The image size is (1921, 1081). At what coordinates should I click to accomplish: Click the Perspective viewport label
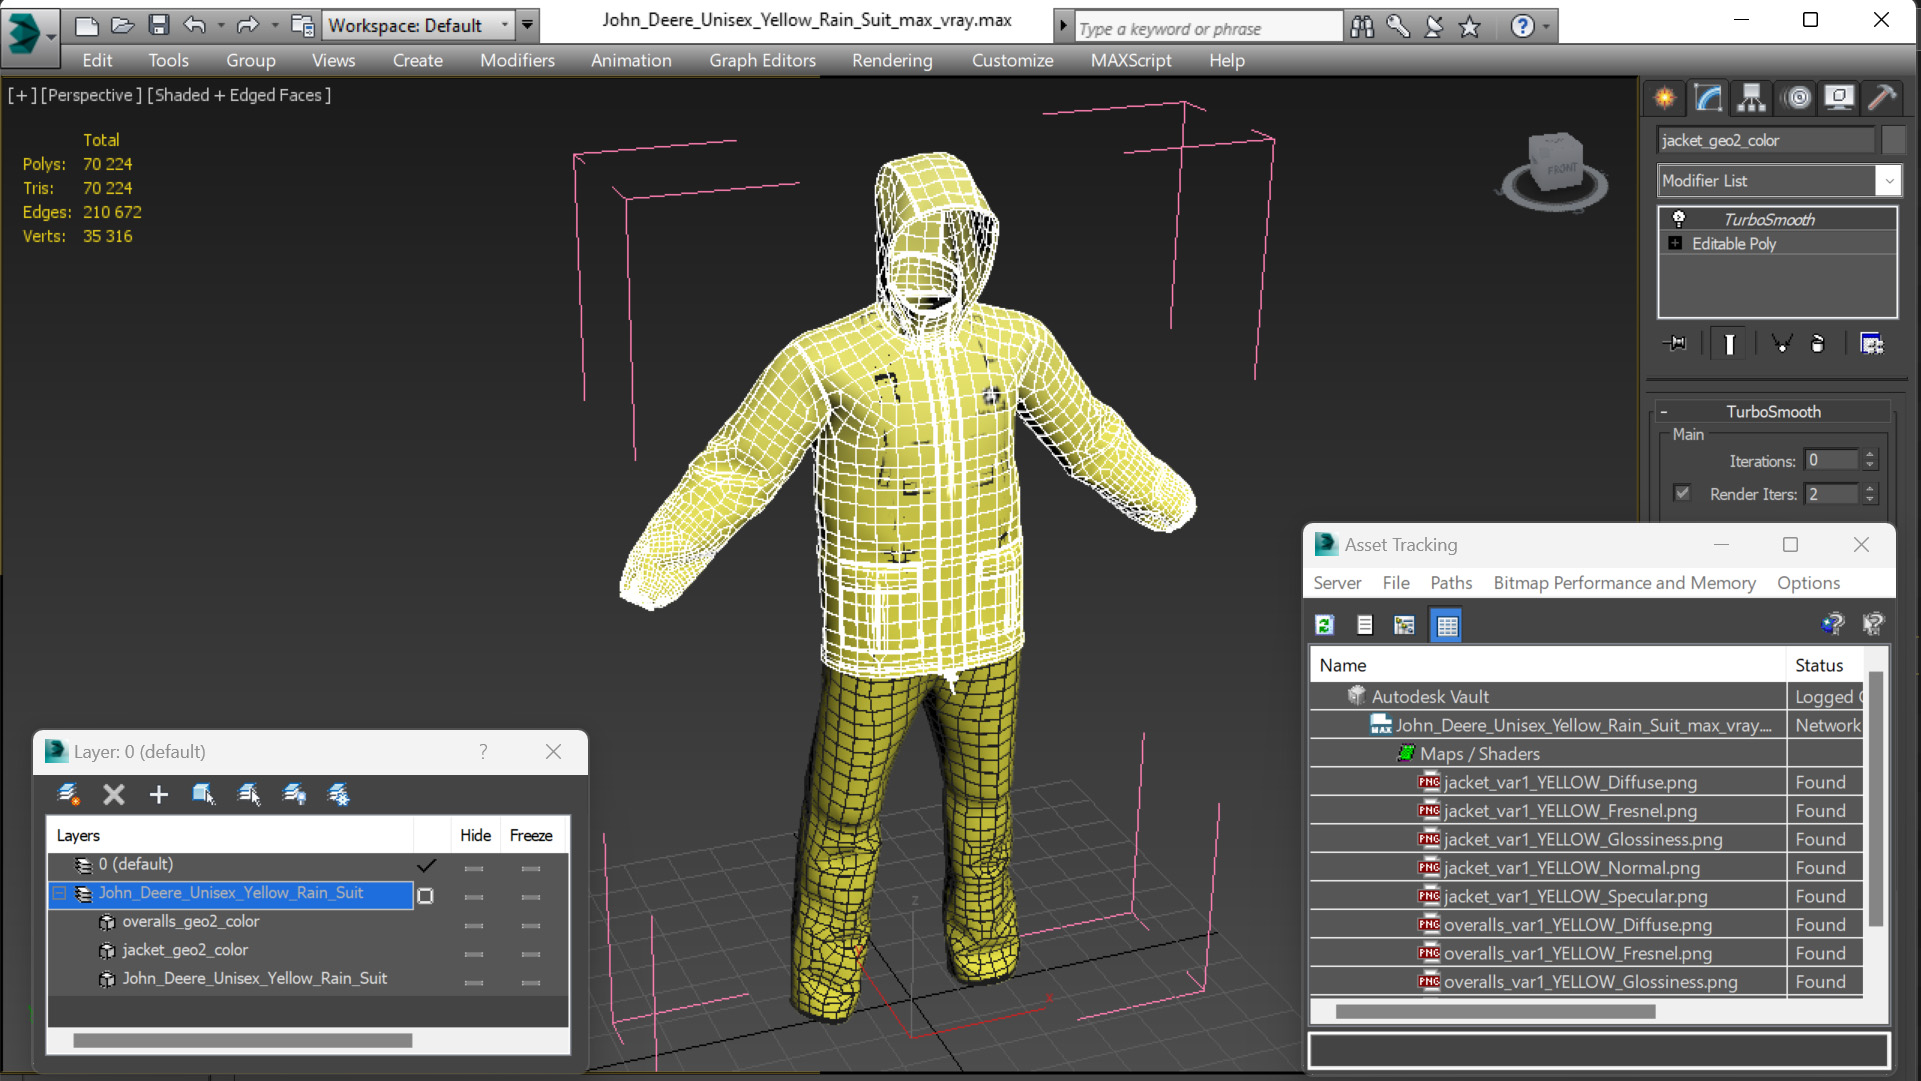tap(90, 95)
